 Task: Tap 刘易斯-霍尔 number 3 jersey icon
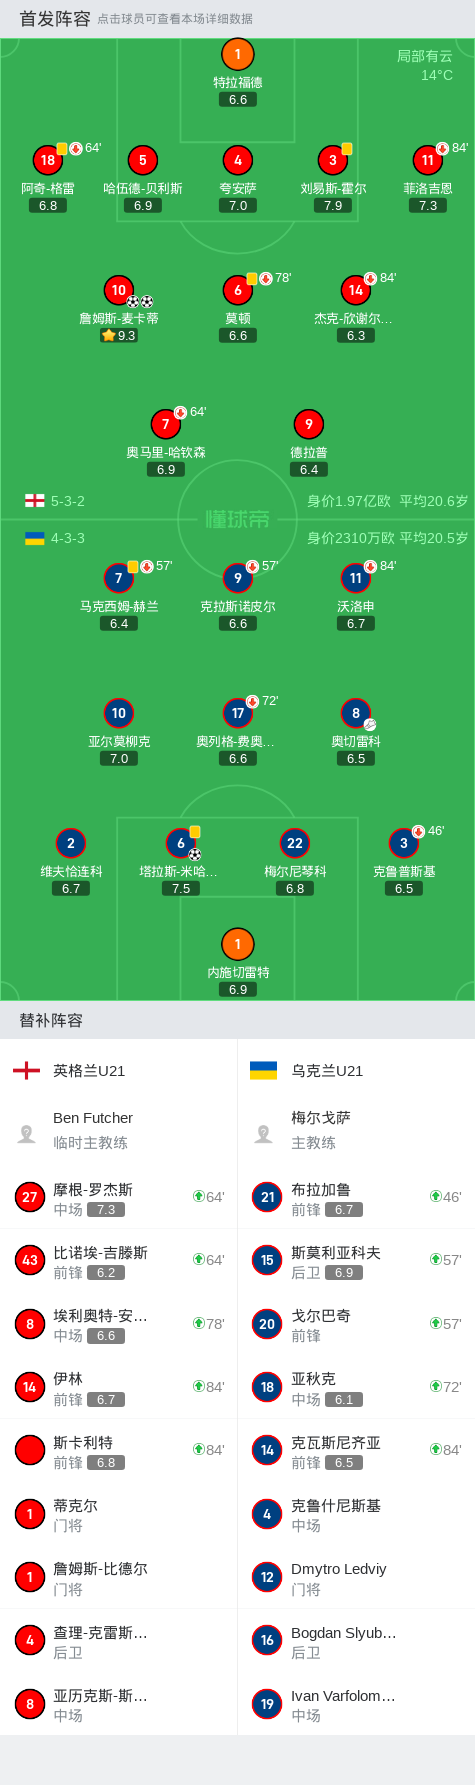(x=333, y=160)
